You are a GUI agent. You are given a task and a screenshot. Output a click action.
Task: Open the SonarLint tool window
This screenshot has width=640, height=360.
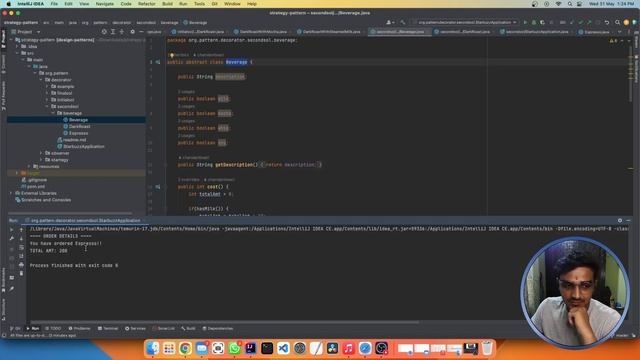pyautogui.click(x=164, y=329)
